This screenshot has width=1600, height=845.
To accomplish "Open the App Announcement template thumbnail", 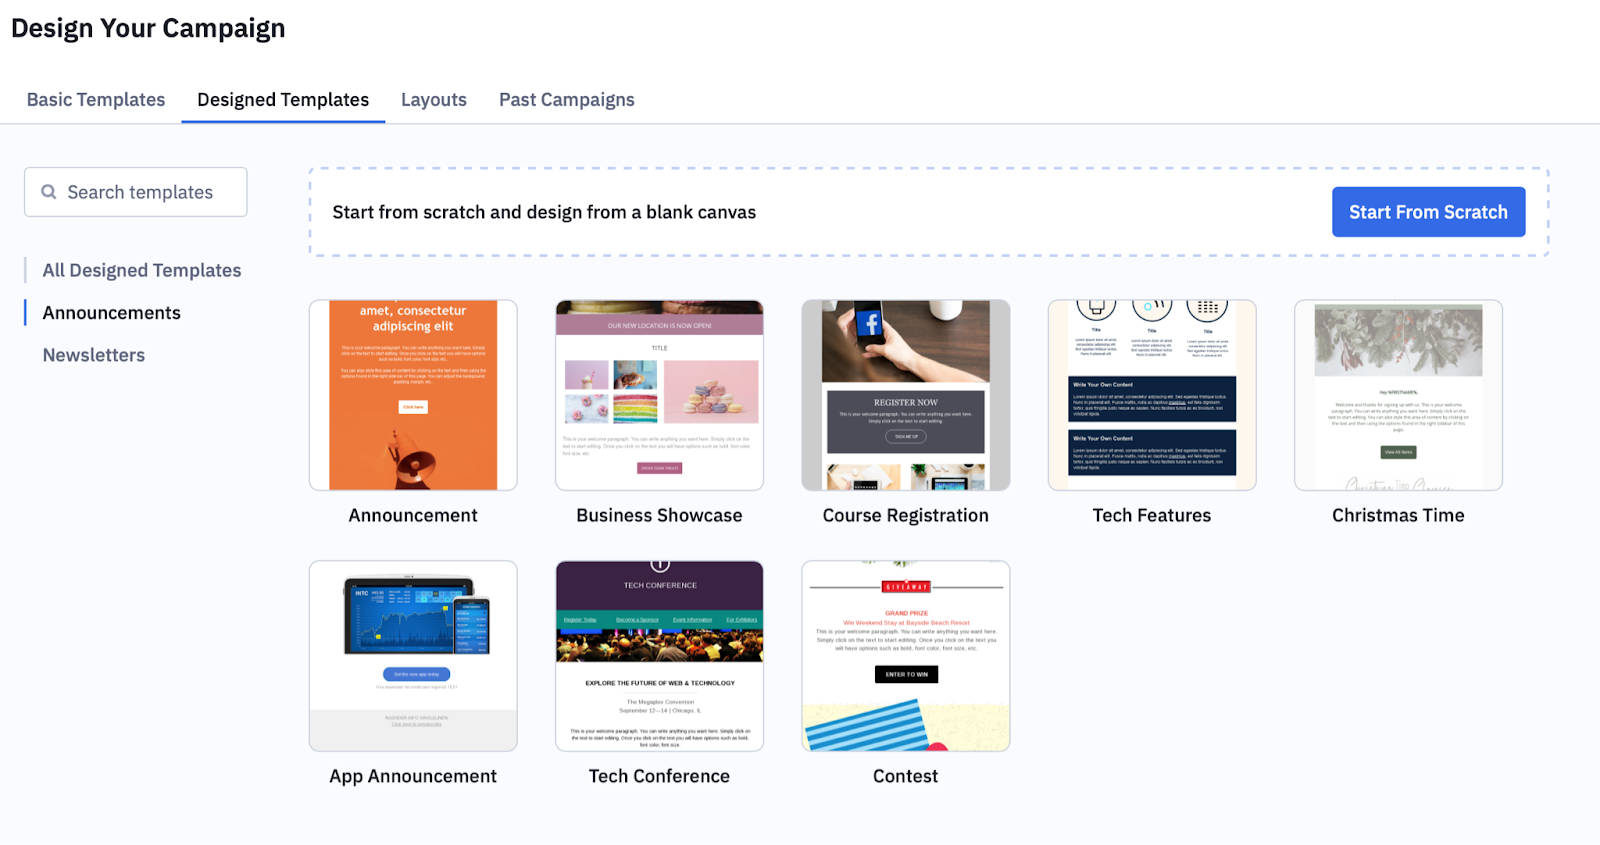I will click(x=413, y=656).
